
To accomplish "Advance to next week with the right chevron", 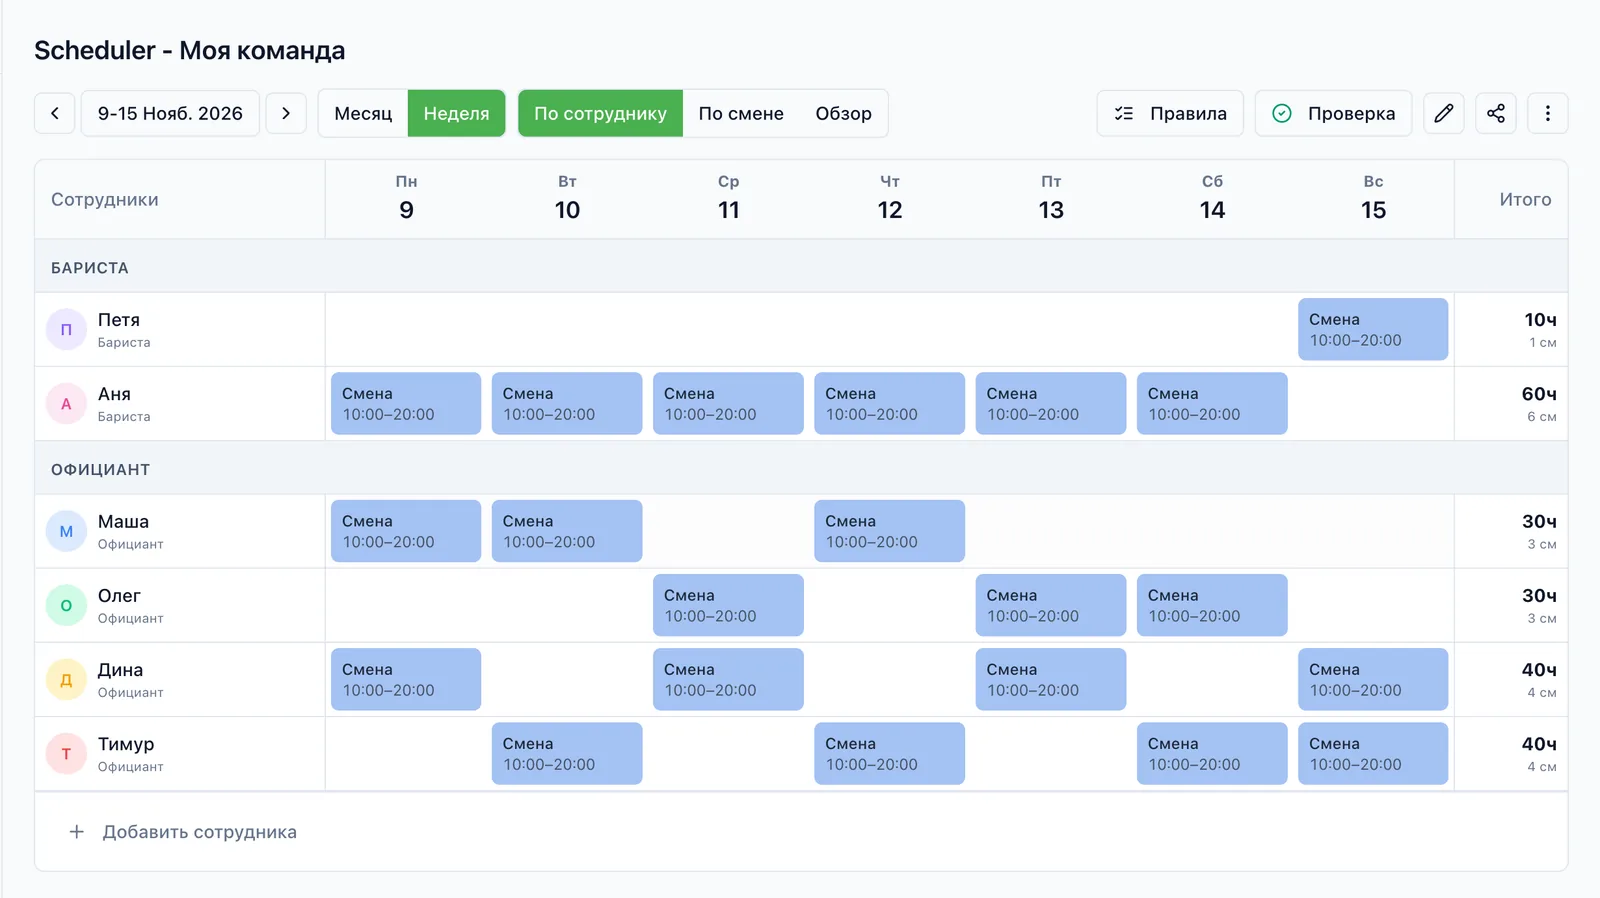I will (x=286, y=113).
